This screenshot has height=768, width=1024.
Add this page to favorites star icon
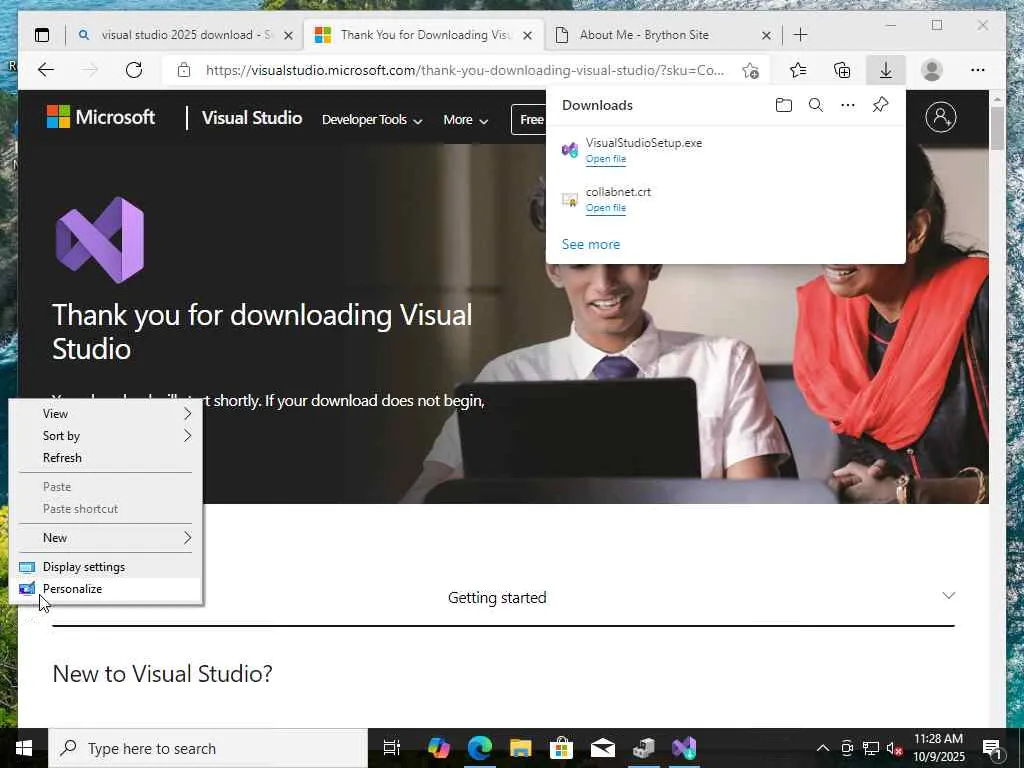click(750, 70)
